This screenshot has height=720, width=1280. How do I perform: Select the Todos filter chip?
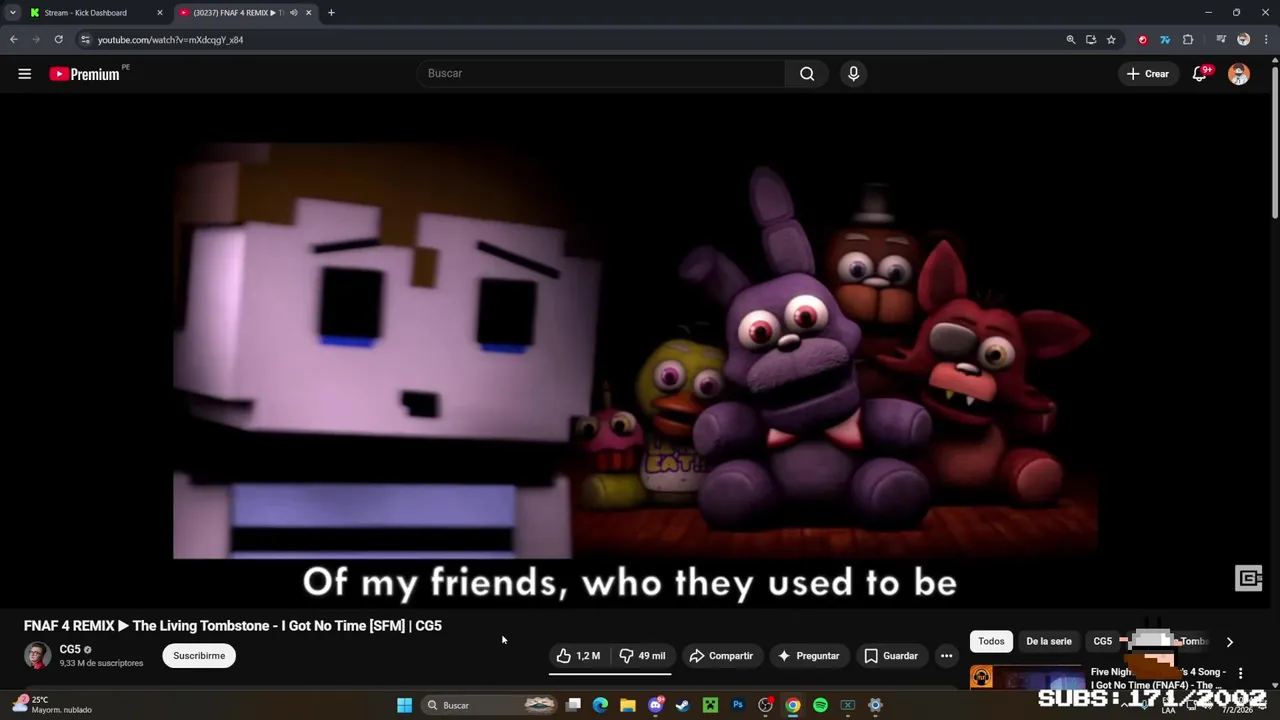pyautogui.click(x=991, y=641)
